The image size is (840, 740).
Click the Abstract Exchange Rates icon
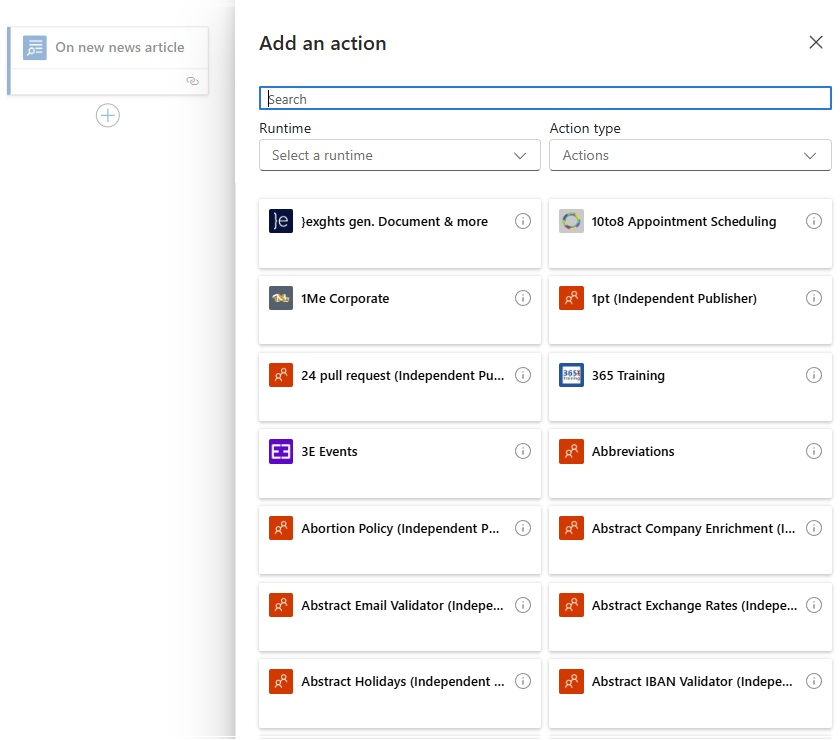[571, 605]
